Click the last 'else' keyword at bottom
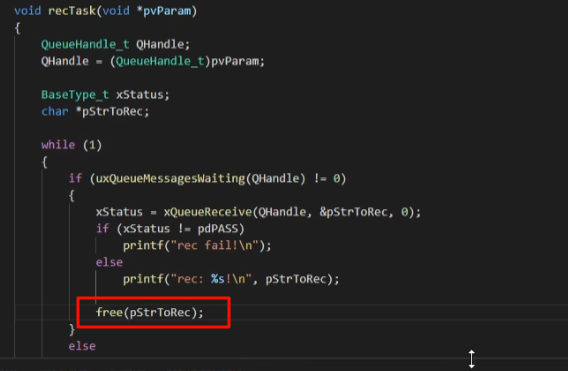 [x=82, y=346]
